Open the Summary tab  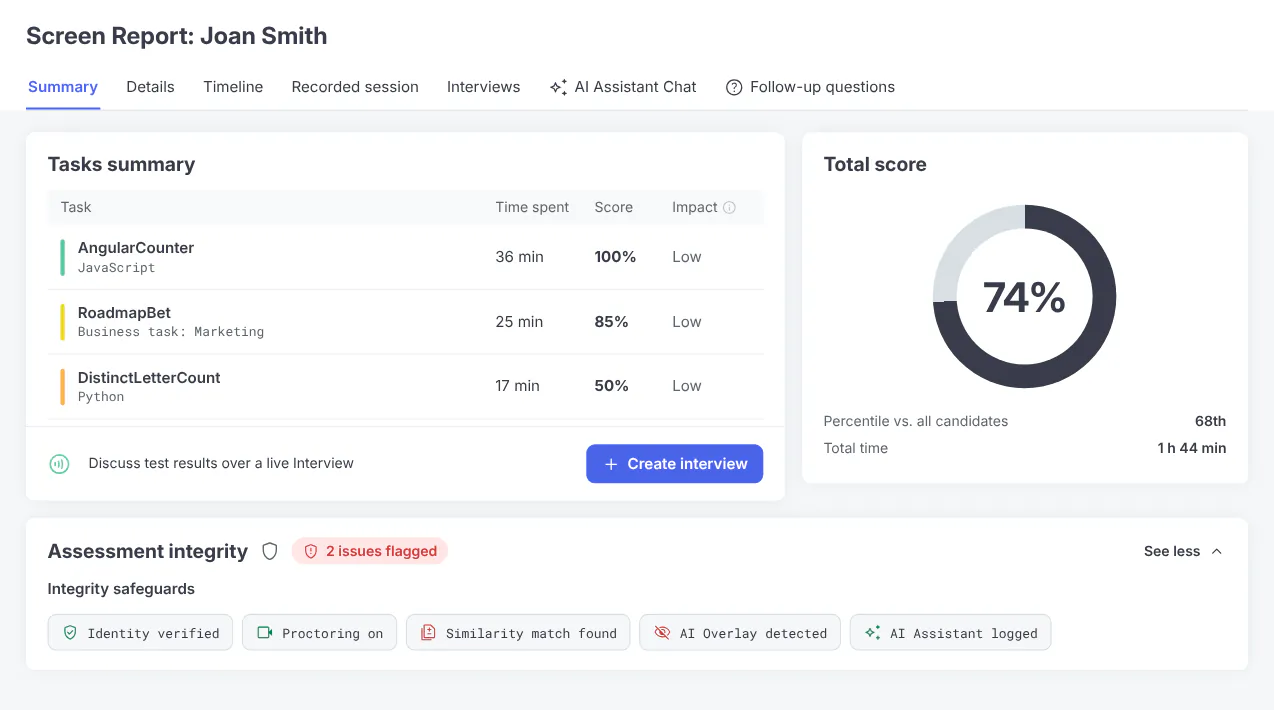coord(63,87)
